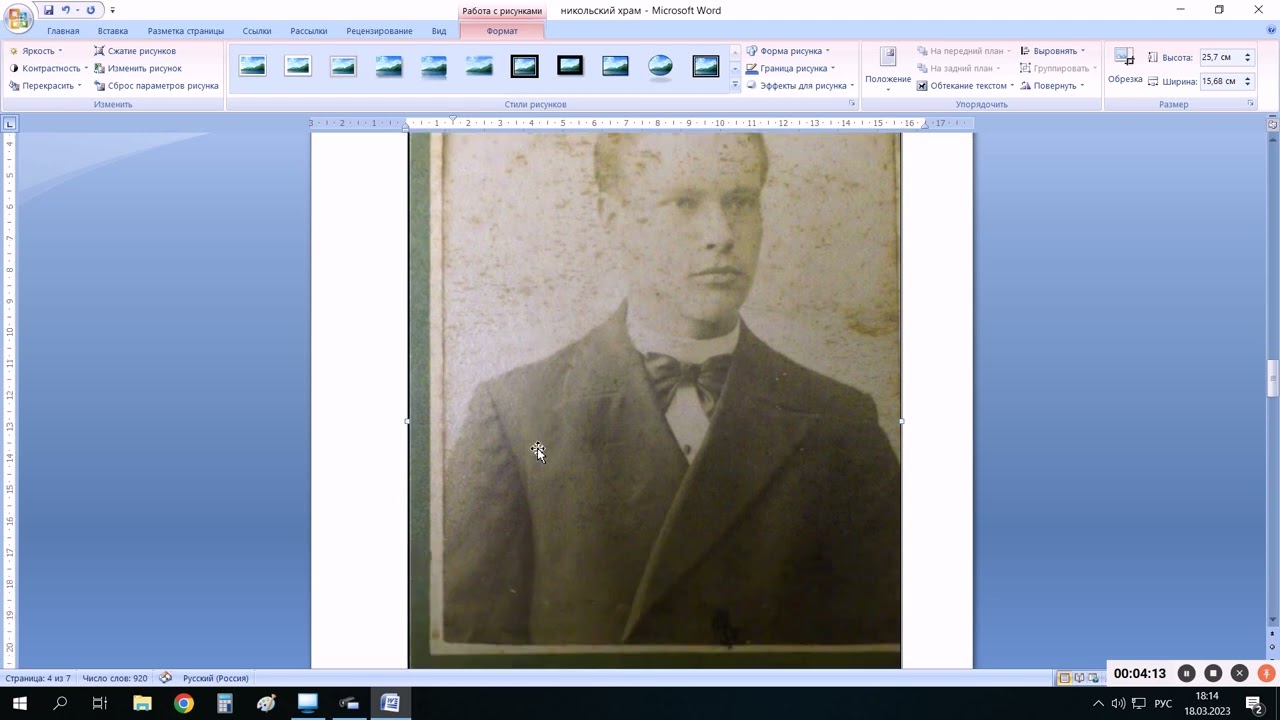Click the Ширина width input field

click(x=1220, y=81)
